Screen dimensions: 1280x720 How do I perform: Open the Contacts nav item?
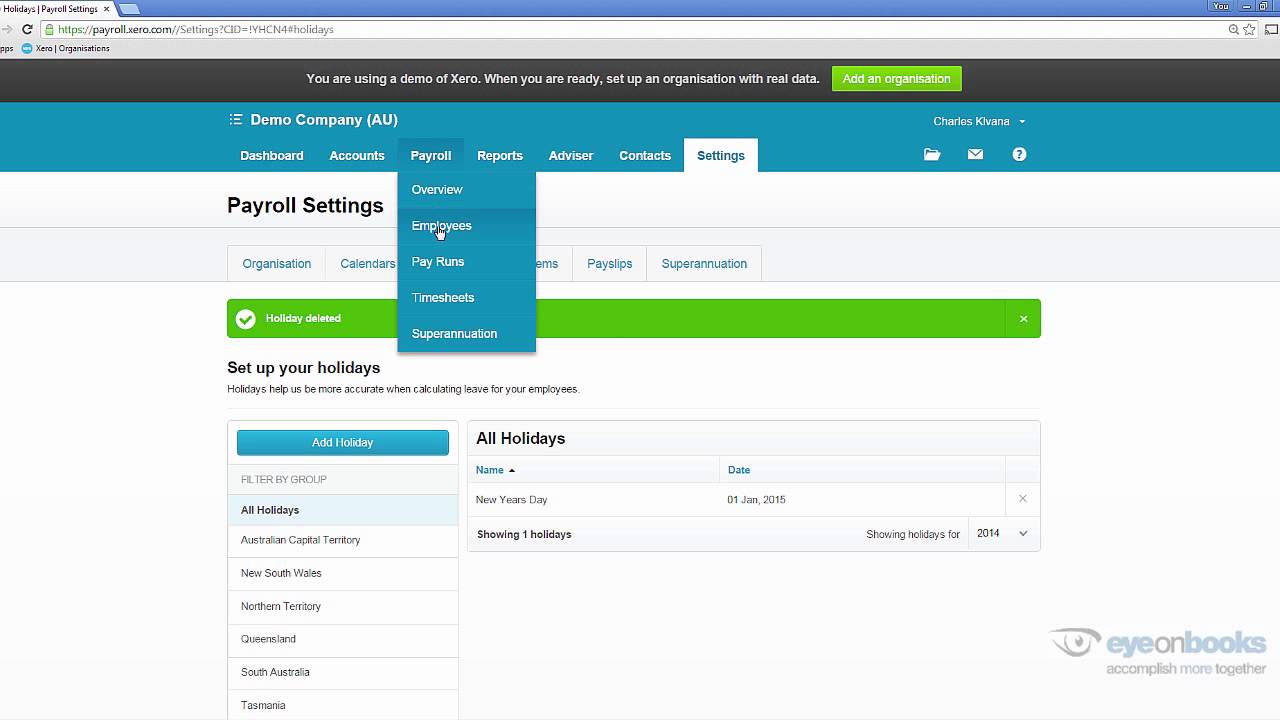pyautogui.click(x=645, y=156)
